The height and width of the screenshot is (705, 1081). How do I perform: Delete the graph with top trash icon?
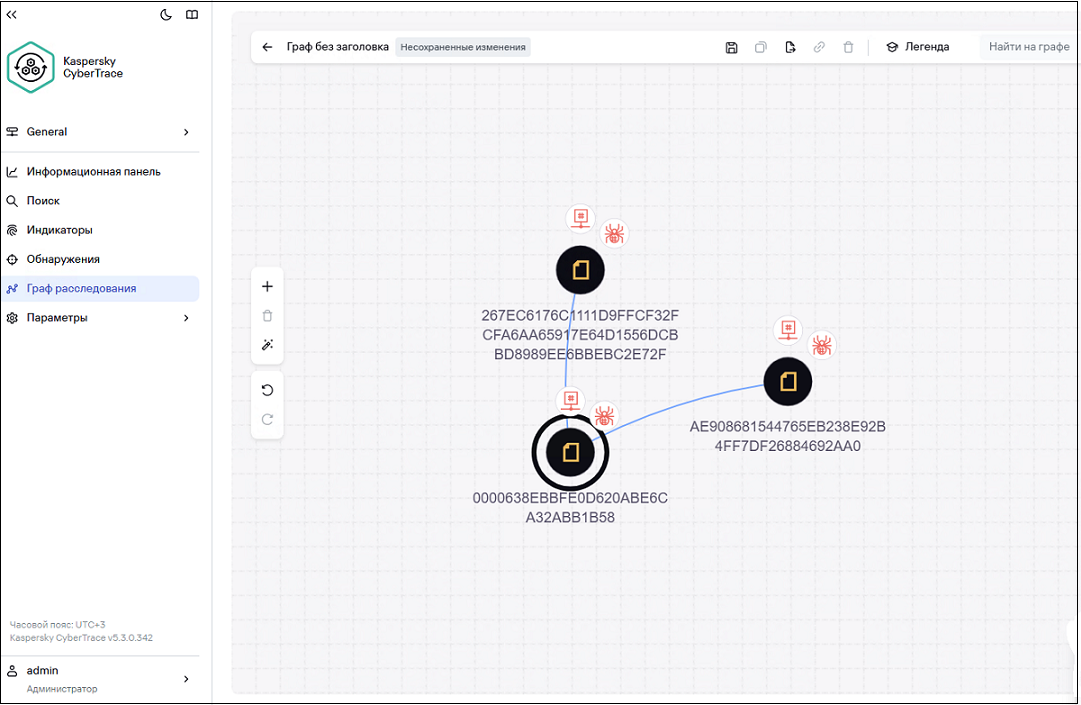coord(848,47)
